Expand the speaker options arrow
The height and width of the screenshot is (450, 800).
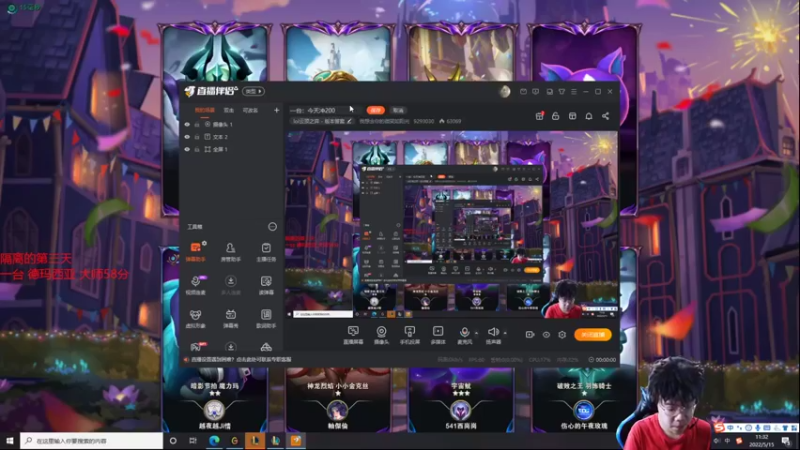click(505, 333)
